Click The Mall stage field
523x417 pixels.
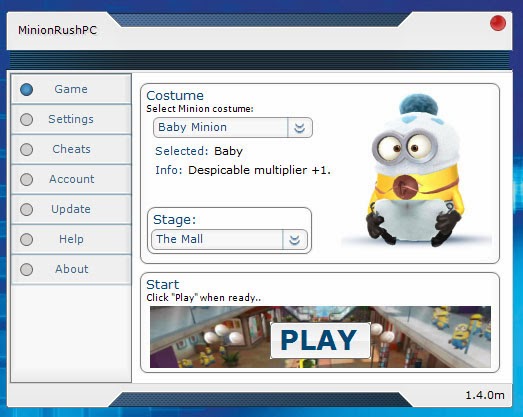[x=229, y=240]
